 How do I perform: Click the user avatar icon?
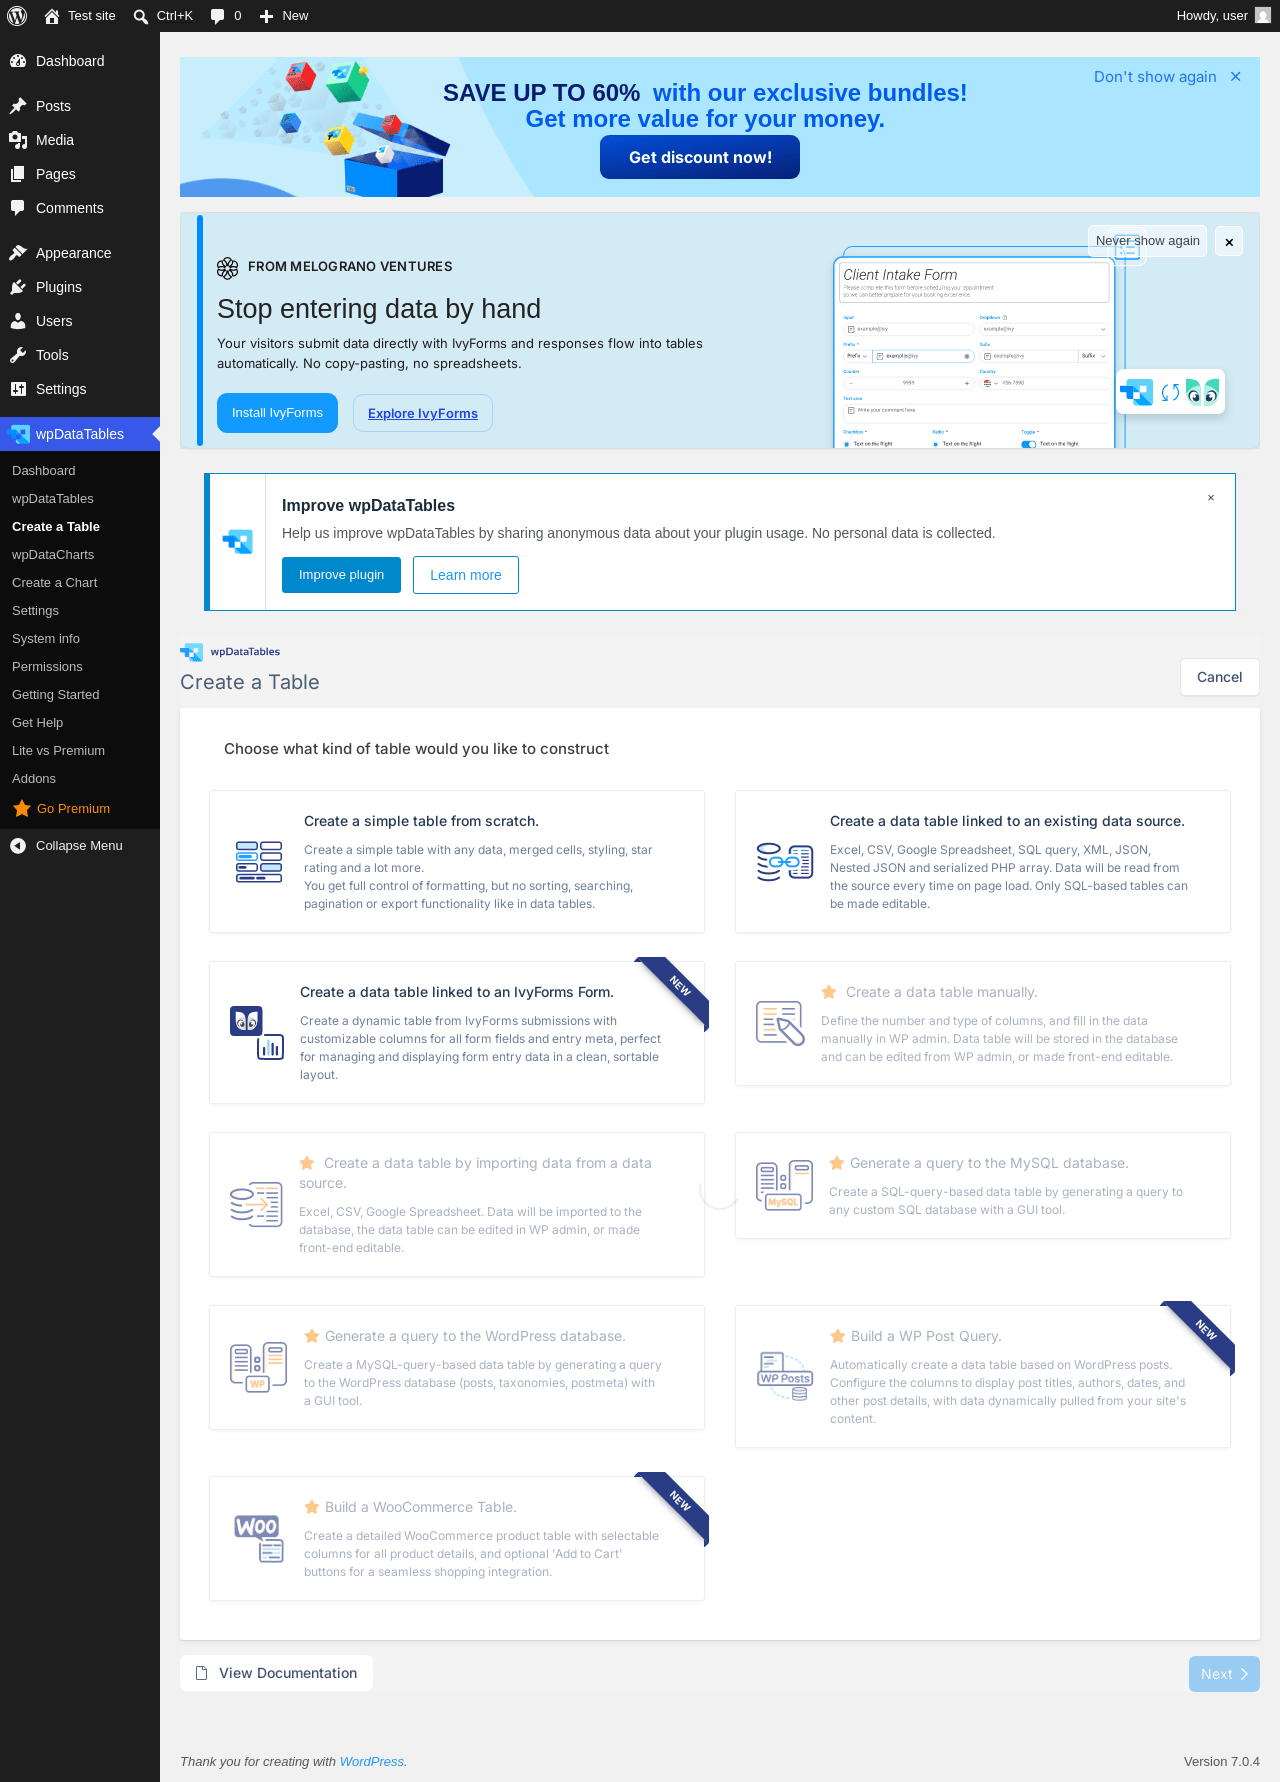coord(1263,16)
